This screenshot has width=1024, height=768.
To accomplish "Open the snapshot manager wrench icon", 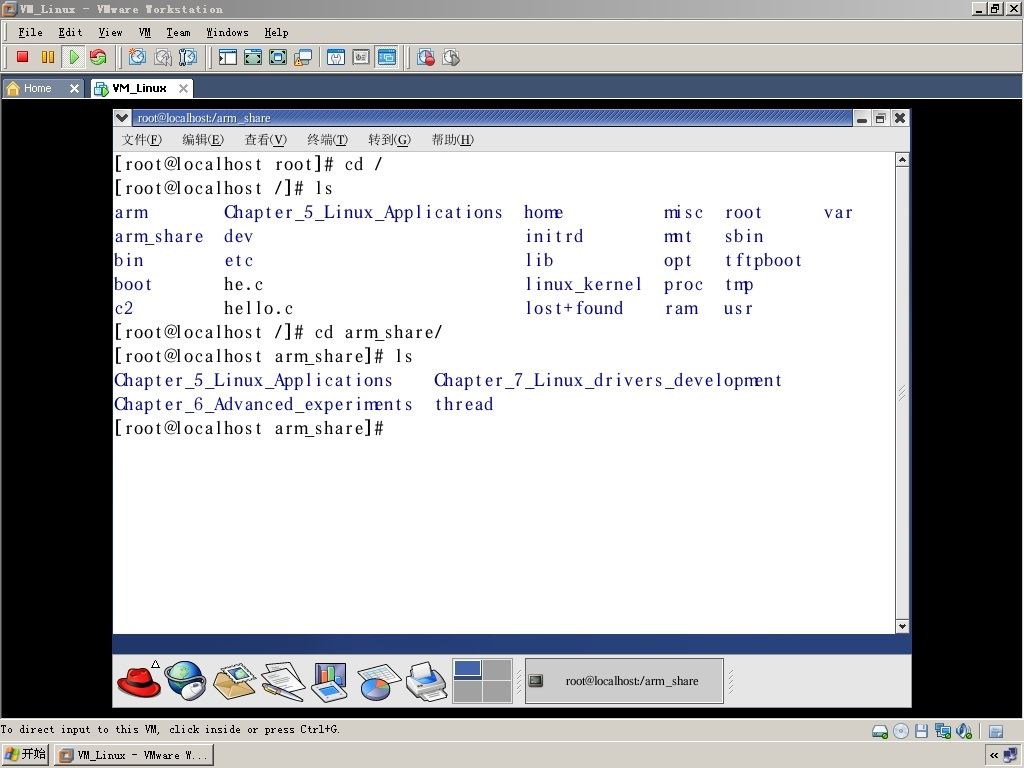I will pyautogui.click(x=188, y=57).
